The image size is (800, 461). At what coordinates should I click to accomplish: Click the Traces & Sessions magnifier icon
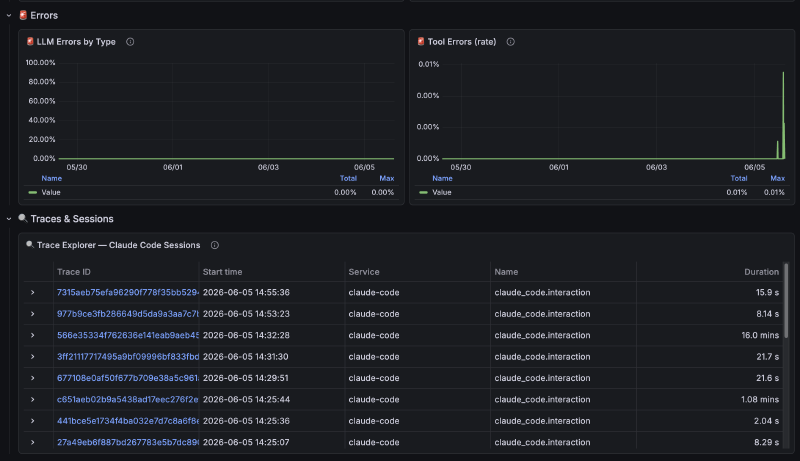click(22, 218)
